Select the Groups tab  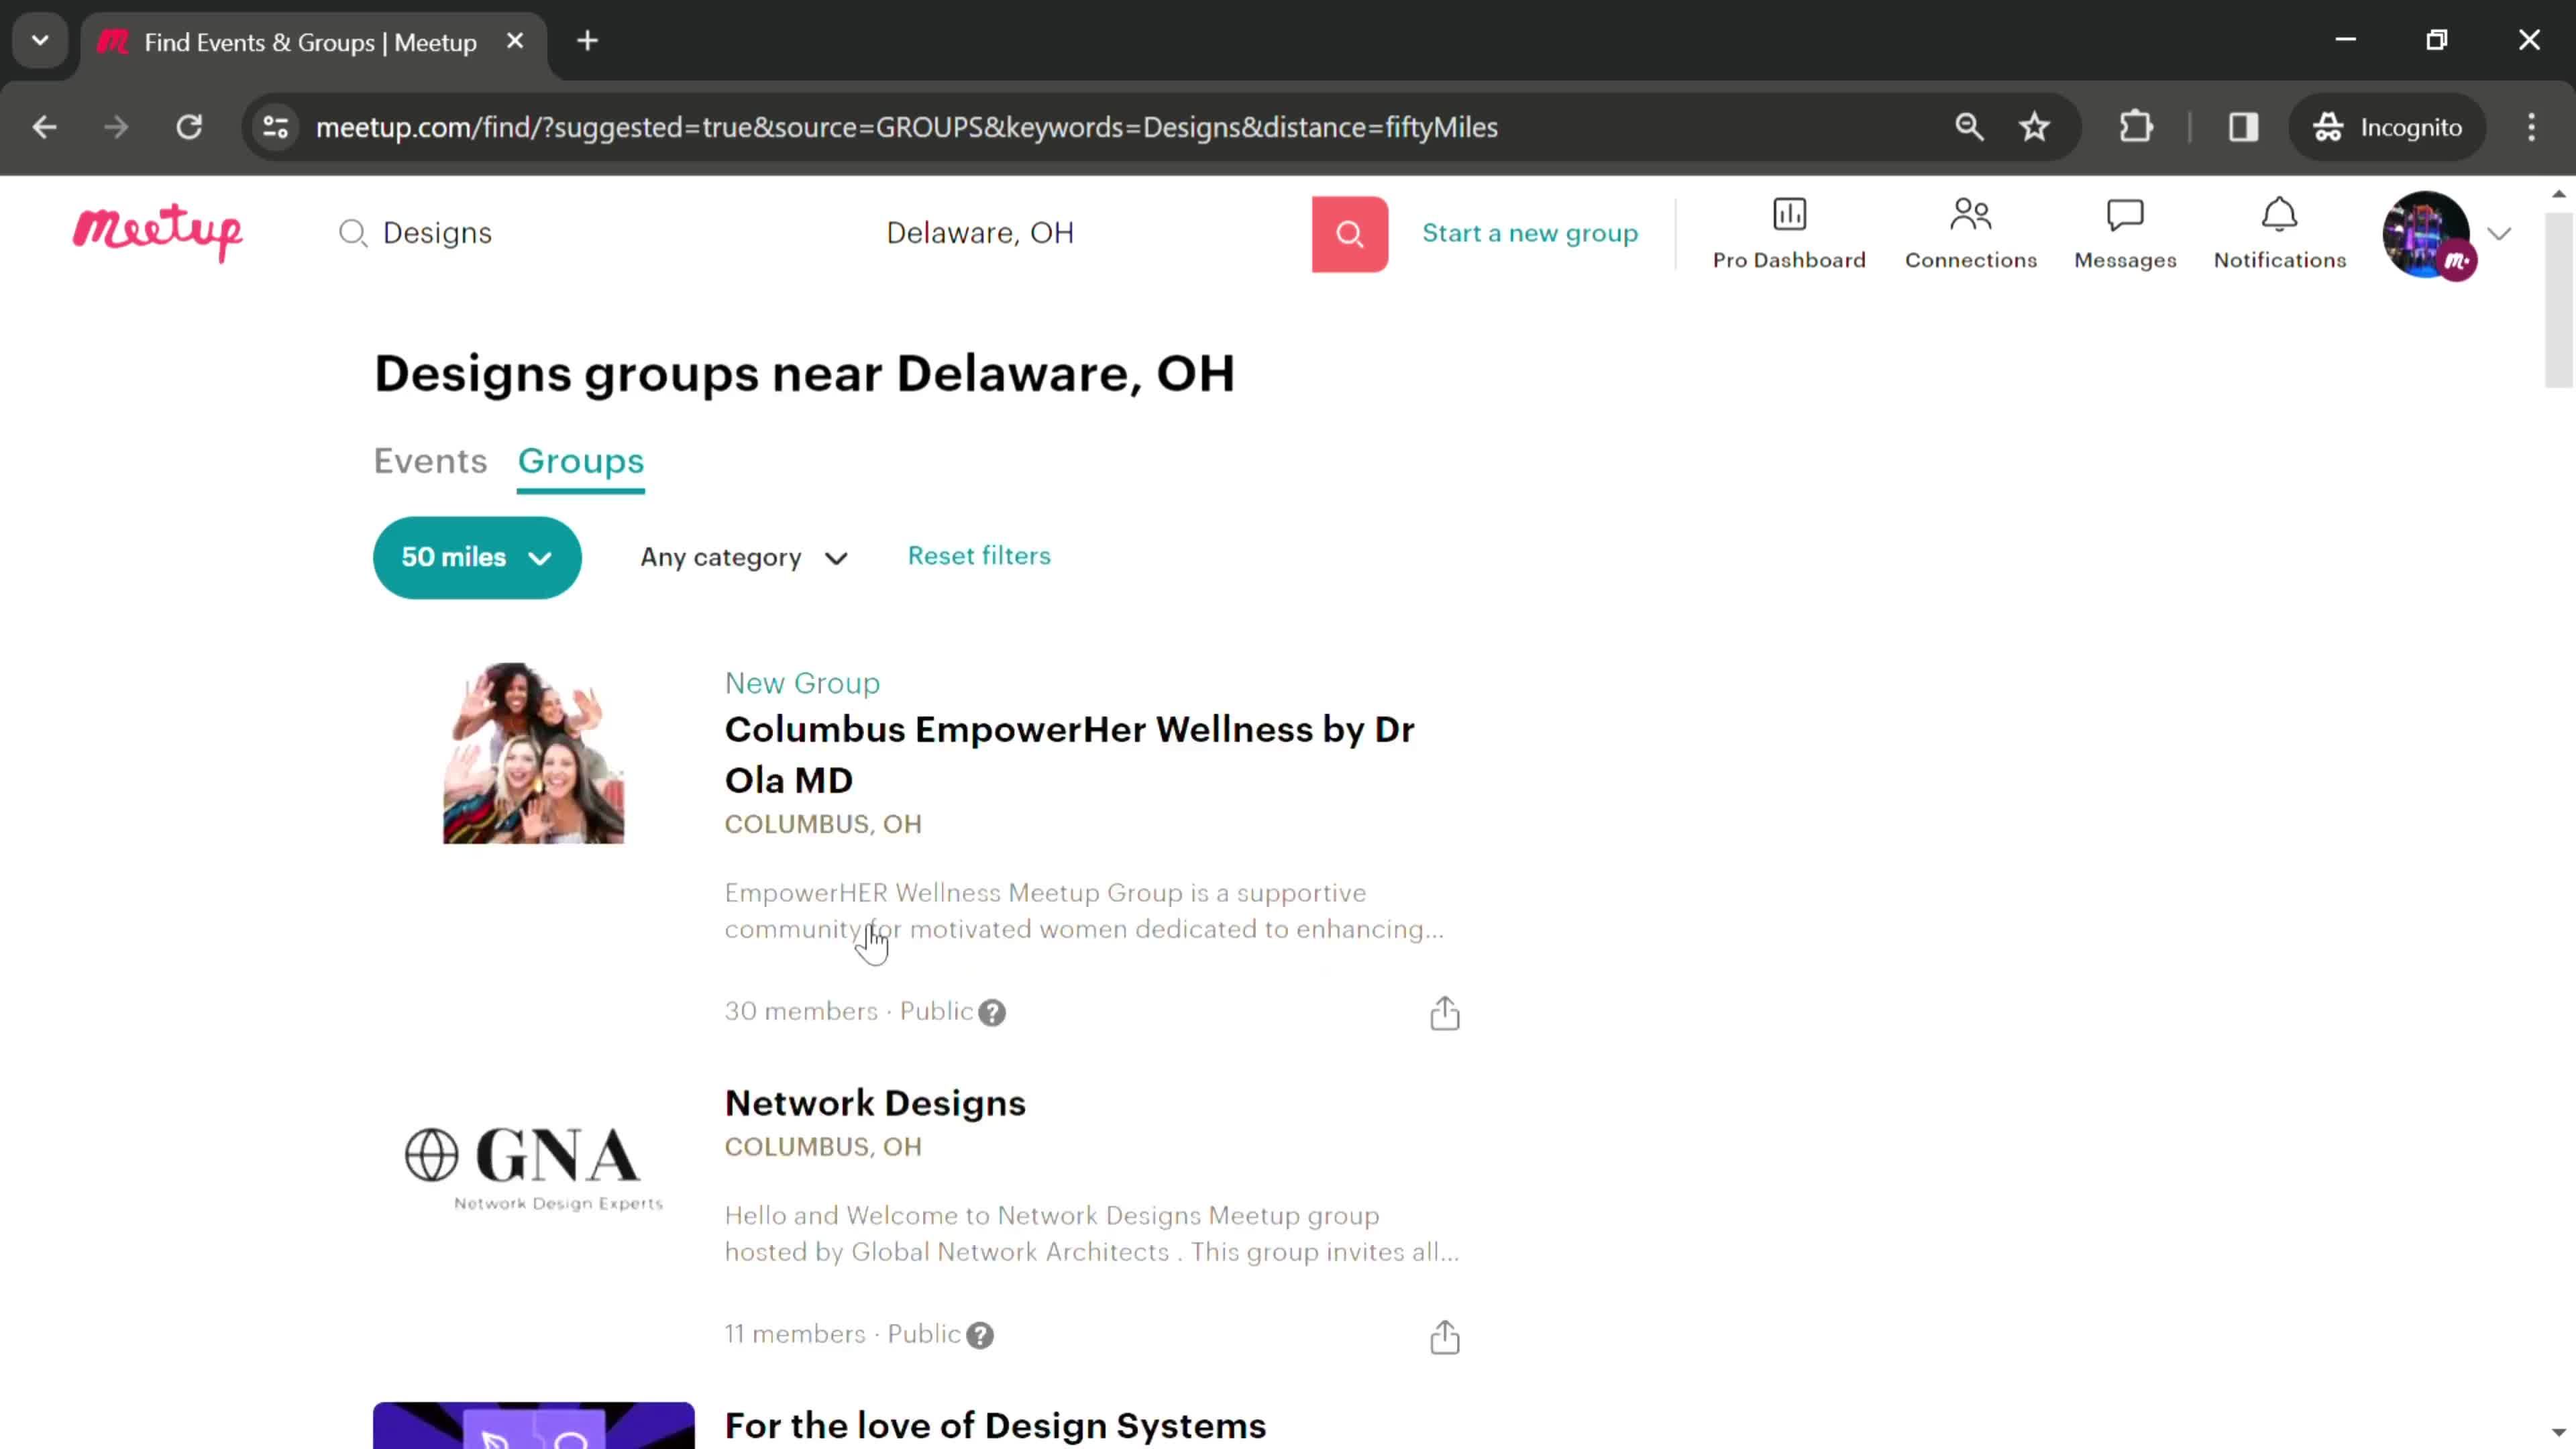[x=580, y=461]
